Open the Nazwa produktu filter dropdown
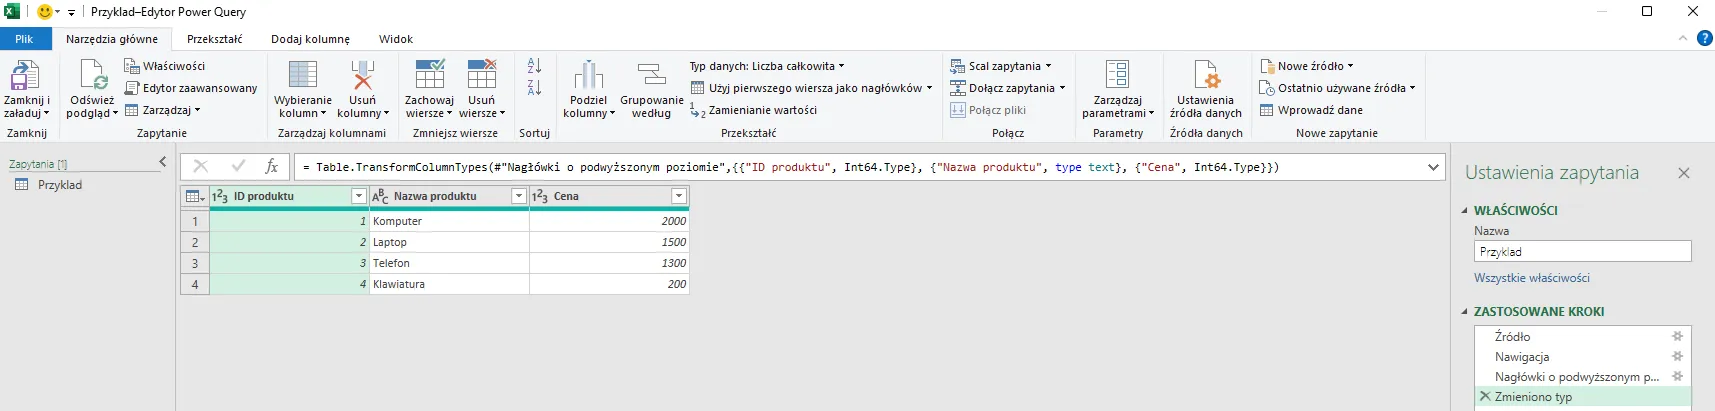Image resolution: width=1715 pixels, height=411 pixels. pyautogui.click(x=518, y=196)
